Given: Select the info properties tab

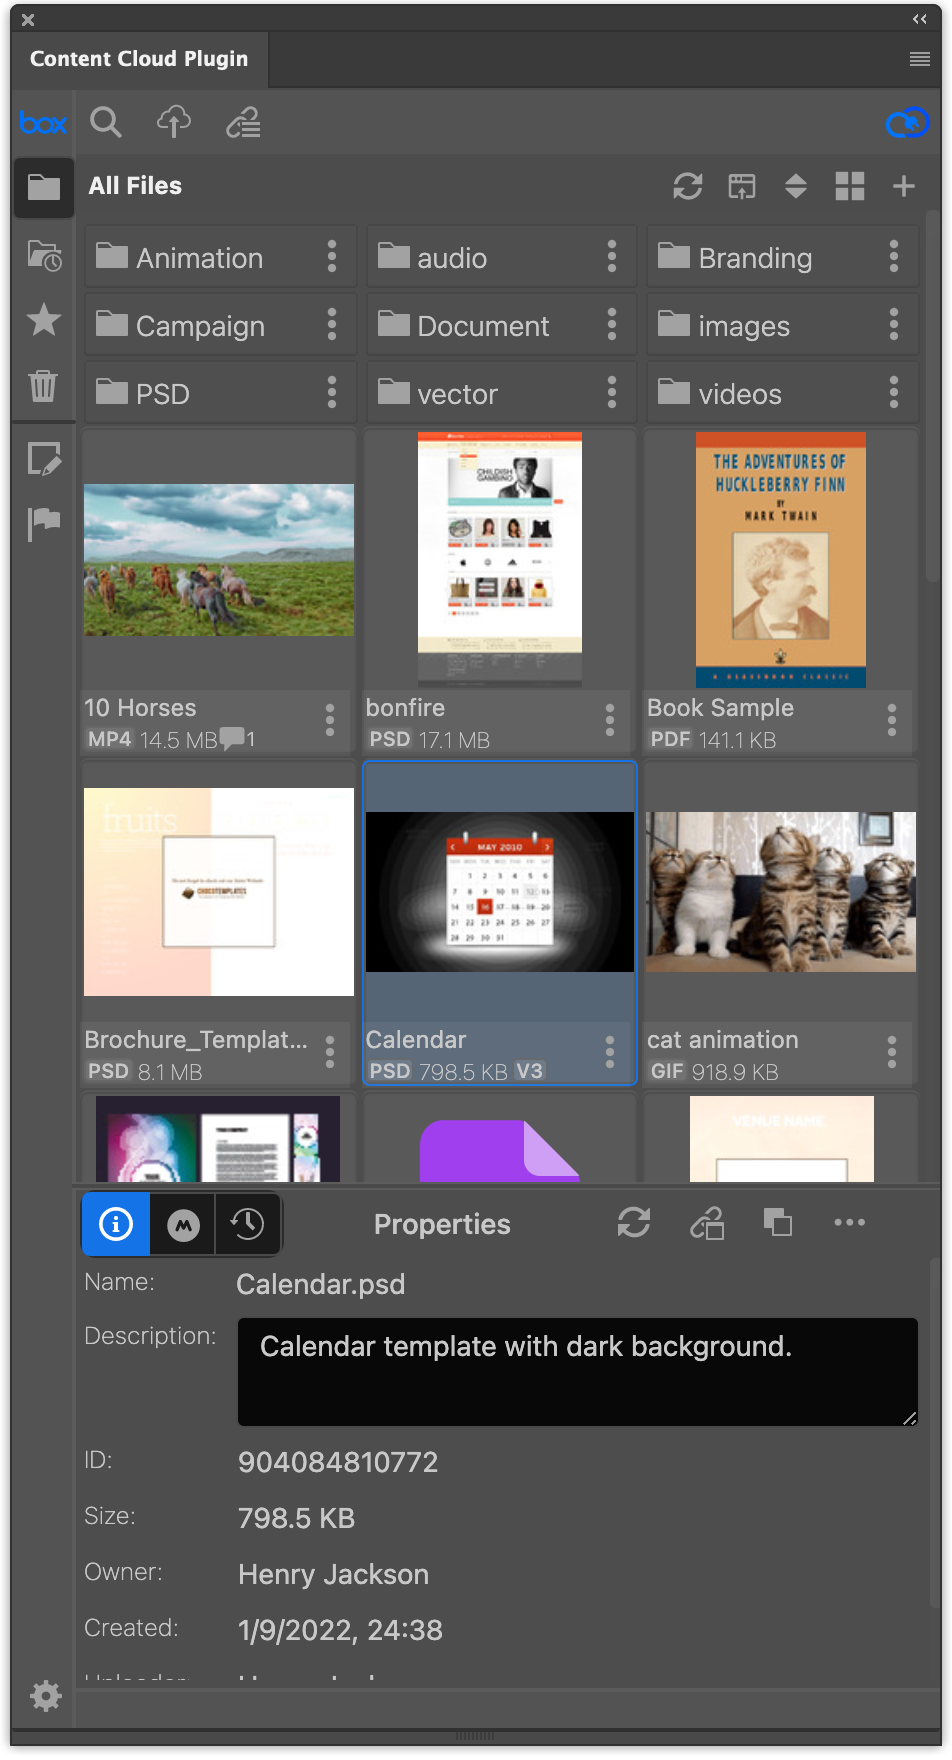Looking at the screenshot, I should (x=116, y=1224).
